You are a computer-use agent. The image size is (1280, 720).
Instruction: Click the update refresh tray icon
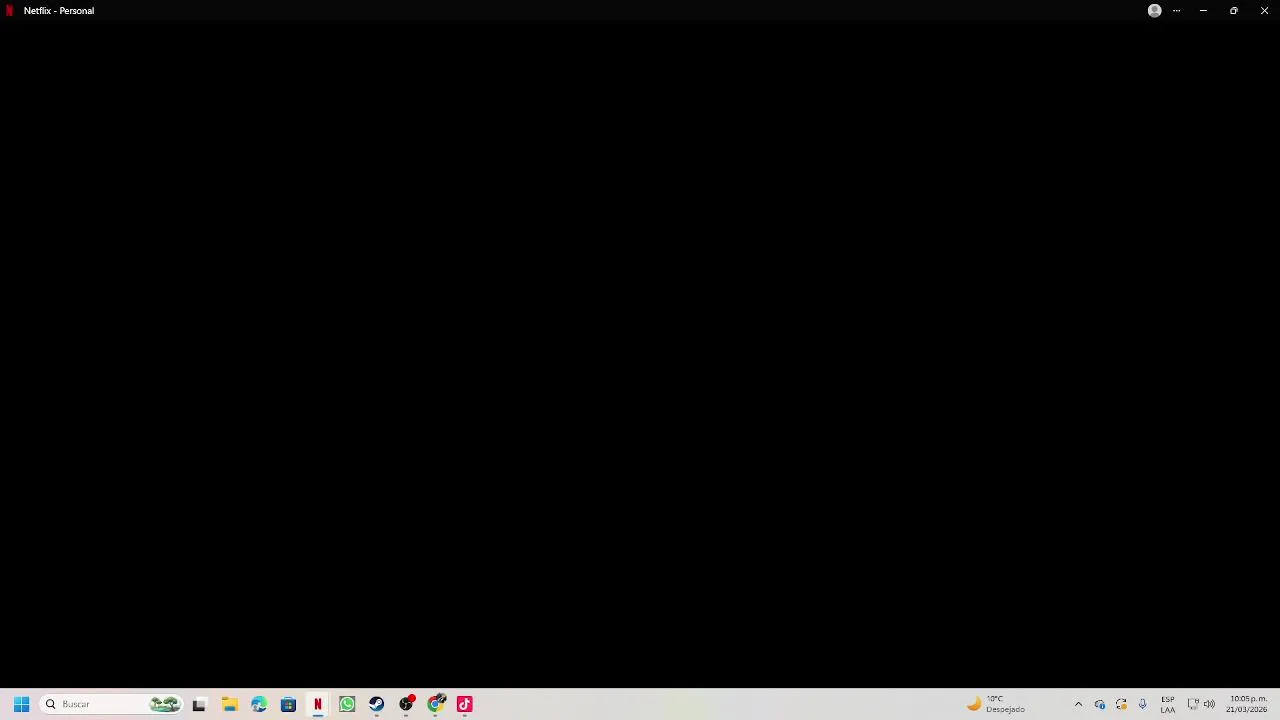tap(1121, 704)
